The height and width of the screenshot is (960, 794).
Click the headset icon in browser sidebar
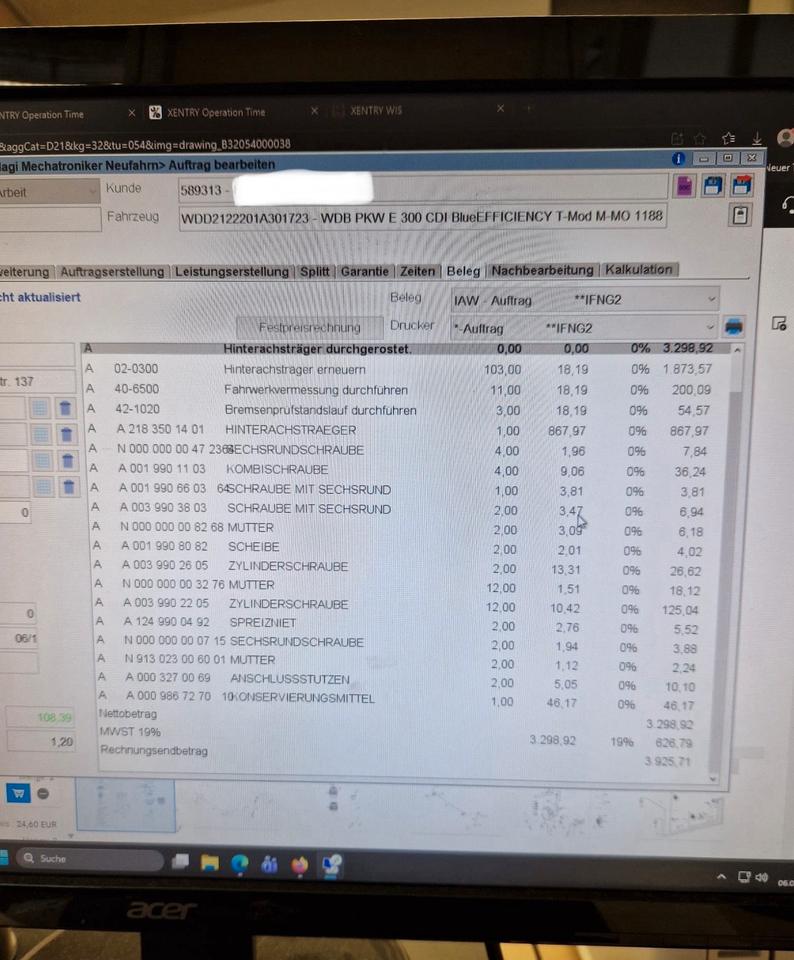[788, 205]
